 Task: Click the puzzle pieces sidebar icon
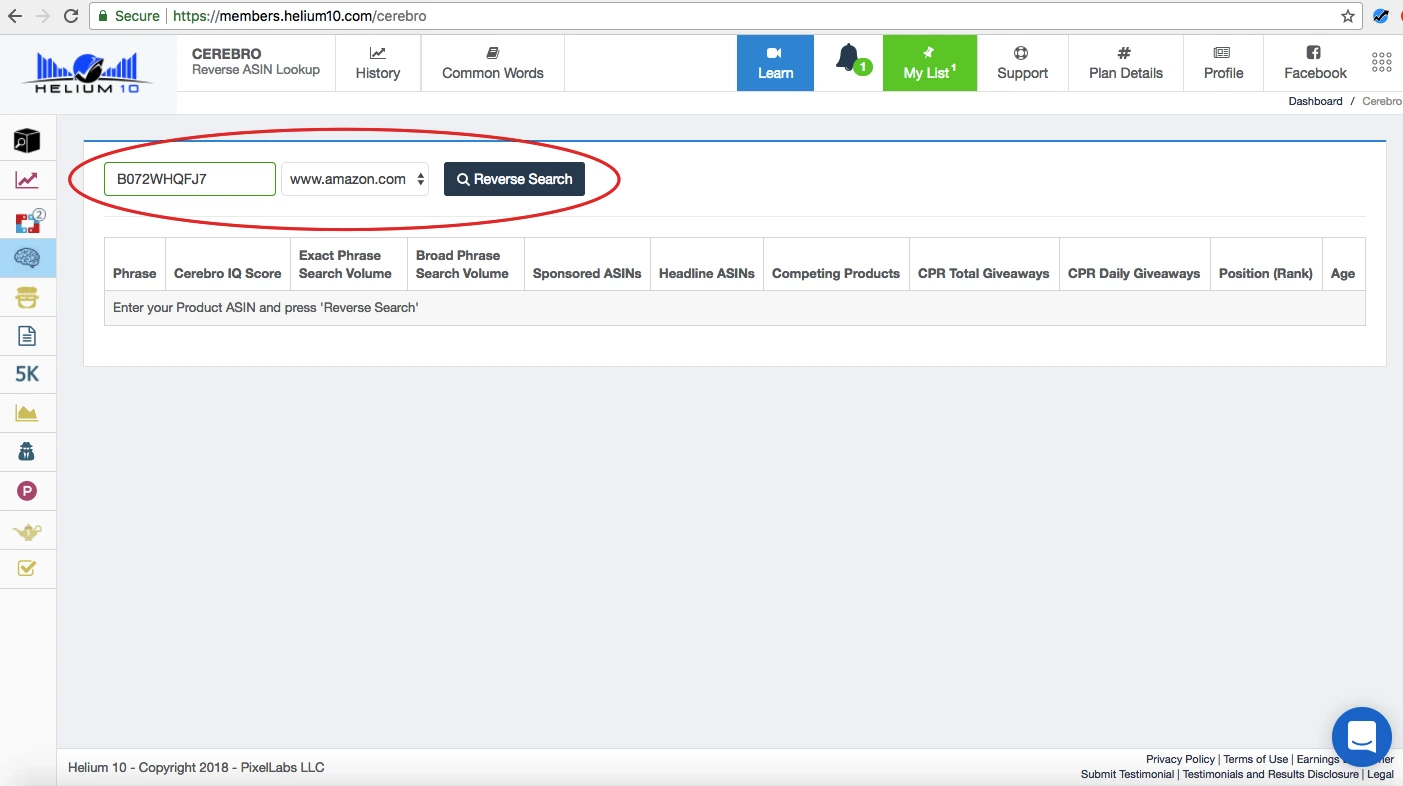[x=27, y=220]
